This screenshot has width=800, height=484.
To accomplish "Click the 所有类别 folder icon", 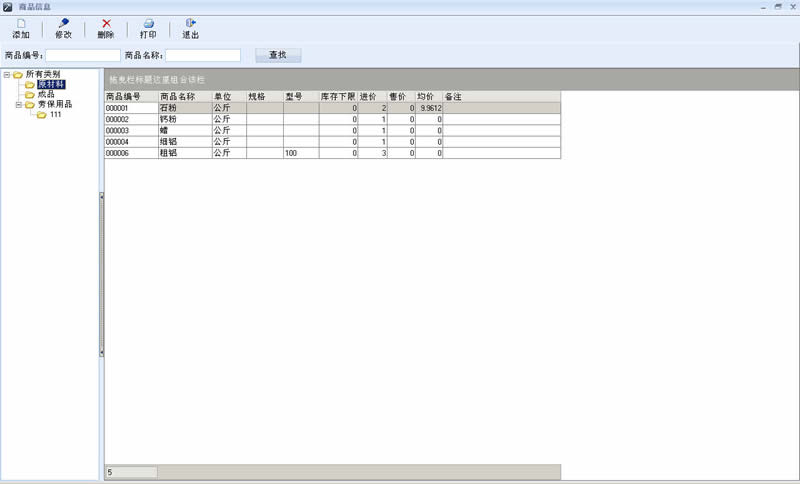I will [18, 75].
